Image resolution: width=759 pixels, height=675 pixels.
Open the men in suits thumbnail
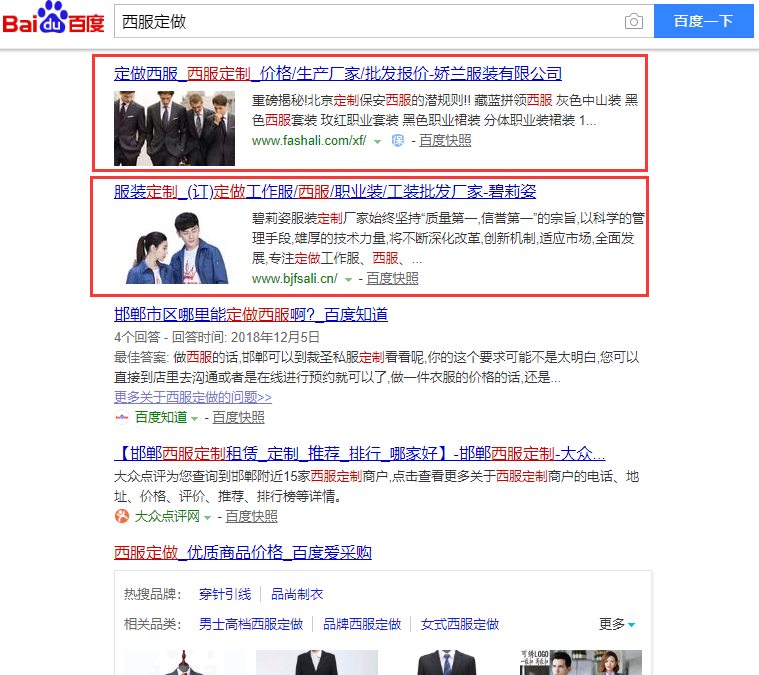coord(174,128)
